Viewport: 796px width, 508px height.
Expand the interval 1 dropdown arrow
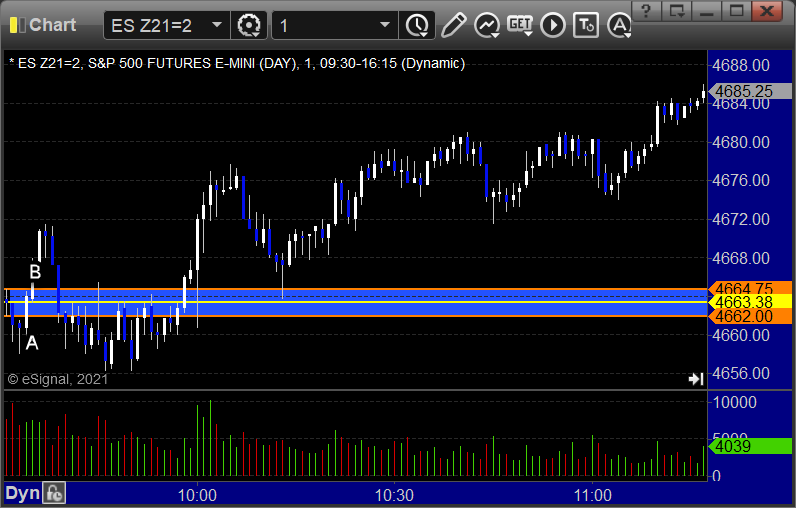[385, 25]
